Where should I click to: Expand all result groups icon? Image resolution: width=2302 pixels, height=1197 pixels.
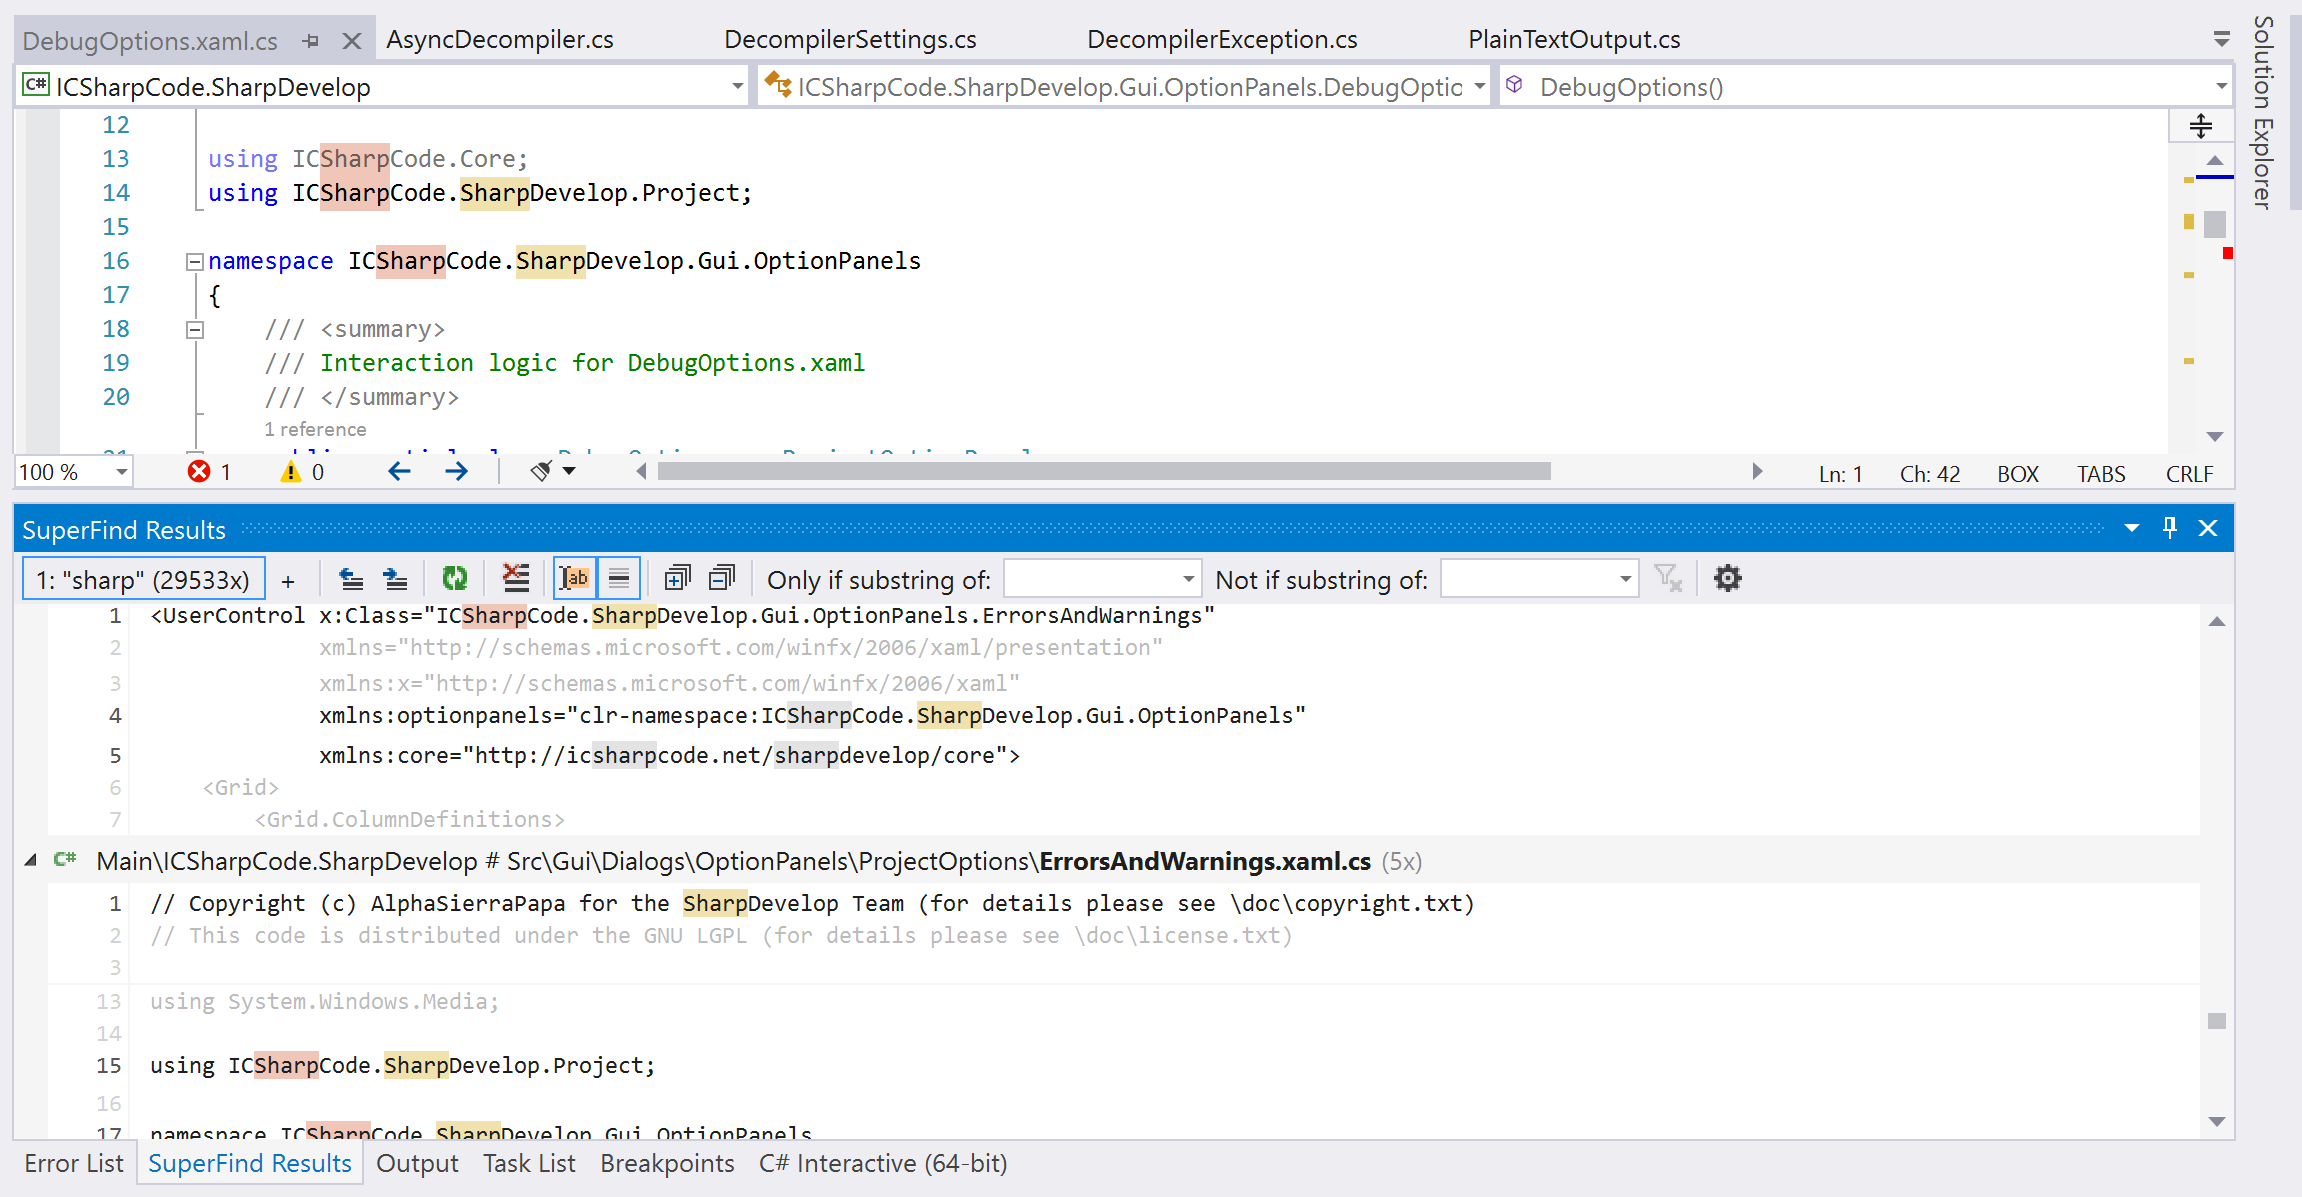(677, 578)
